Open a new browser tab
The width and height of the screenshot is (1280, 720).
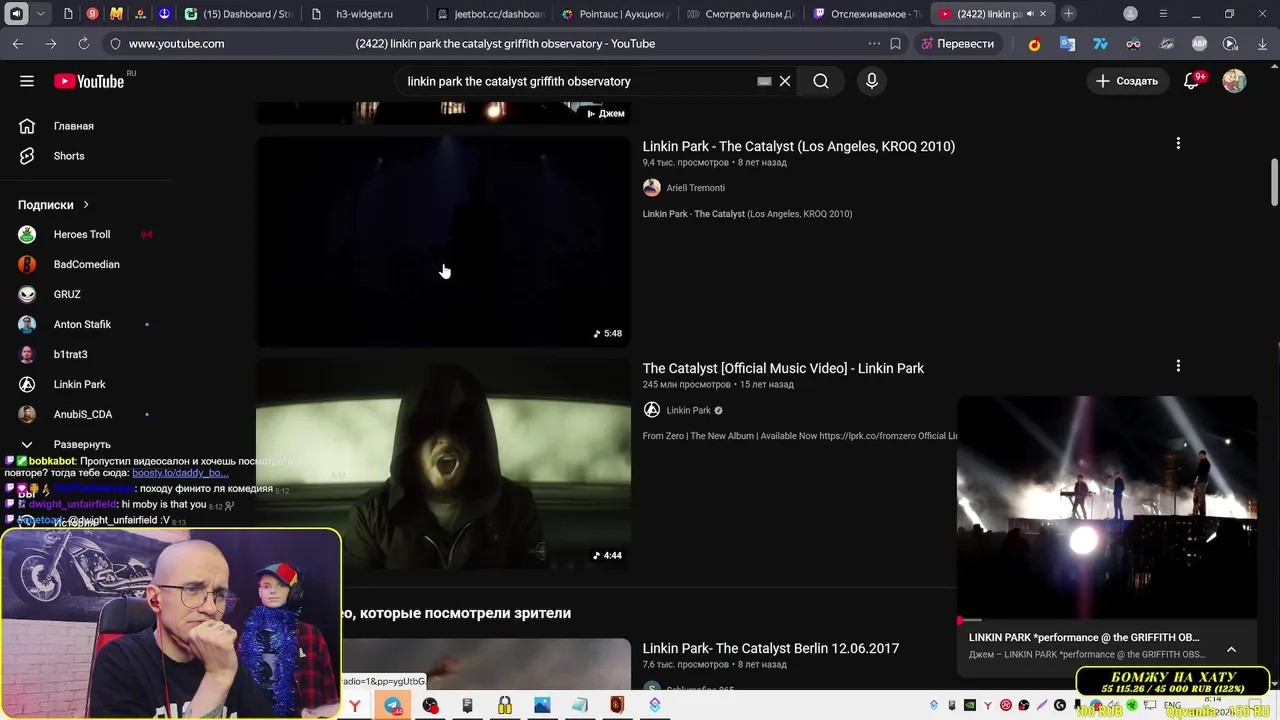point(1069,14)
